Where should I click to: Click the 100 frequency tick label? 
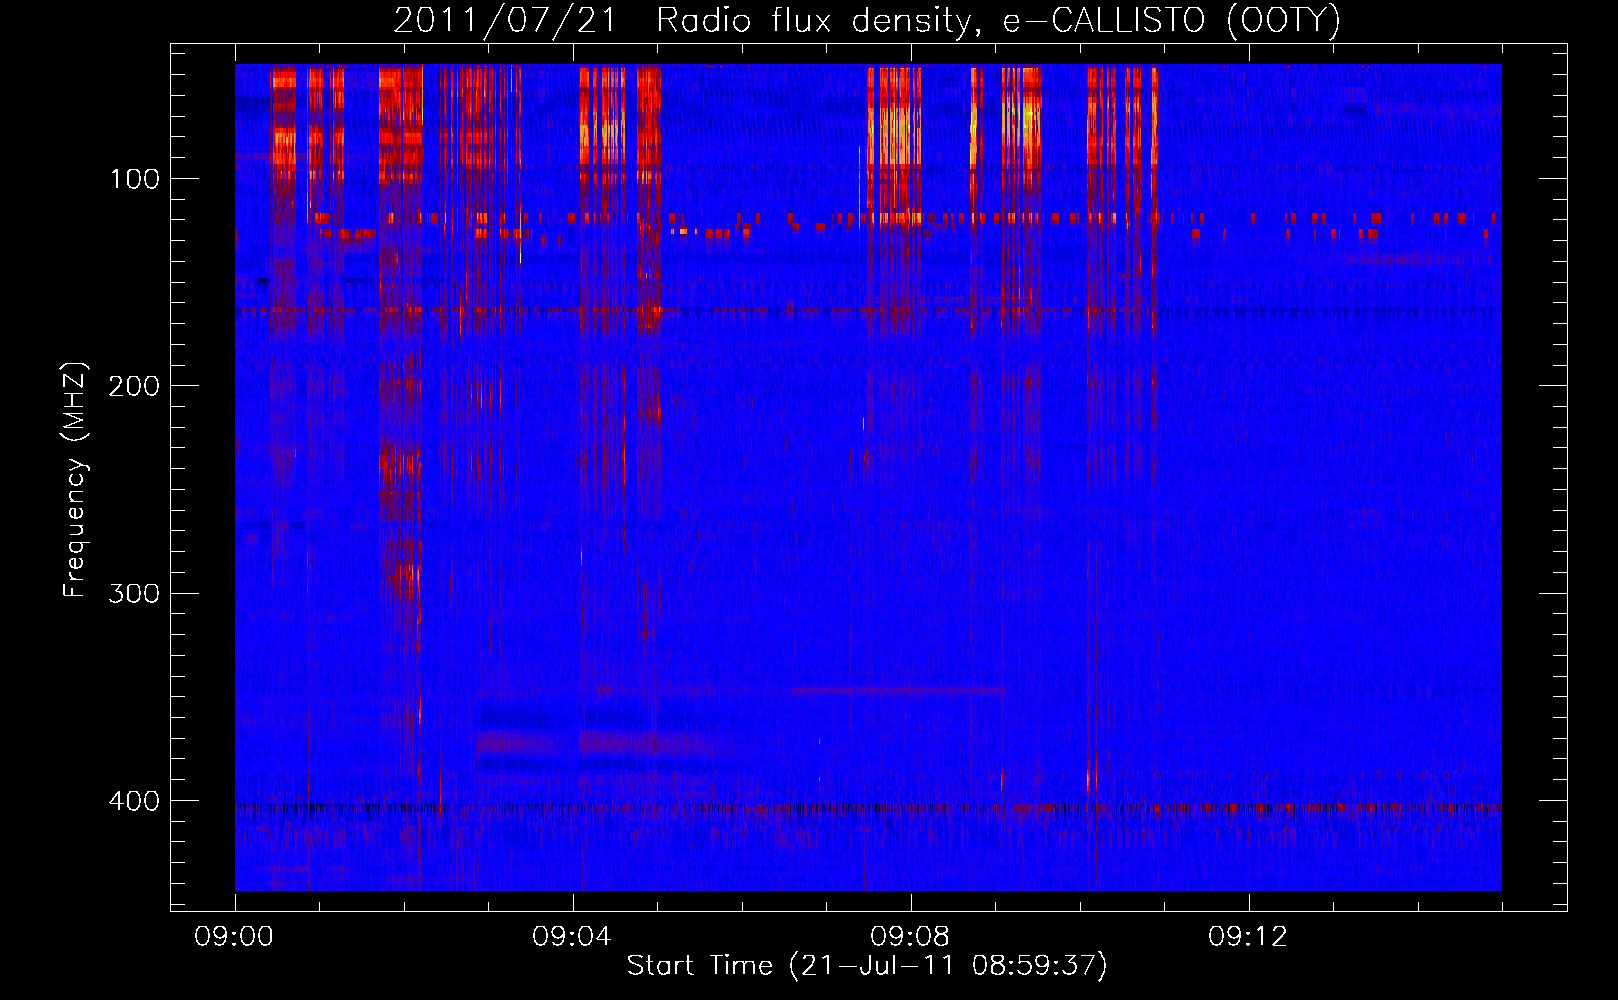[x=135, y=179]
